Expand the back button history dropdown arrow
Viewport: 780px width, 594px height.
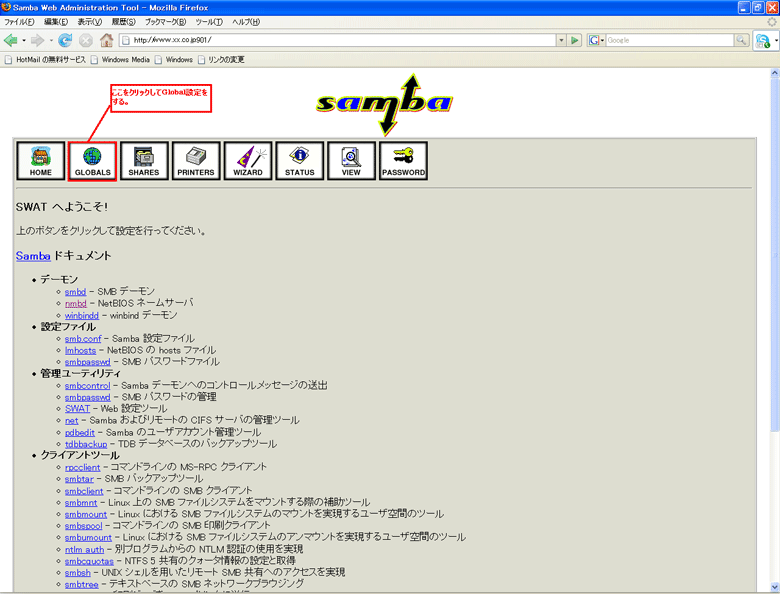23,41
